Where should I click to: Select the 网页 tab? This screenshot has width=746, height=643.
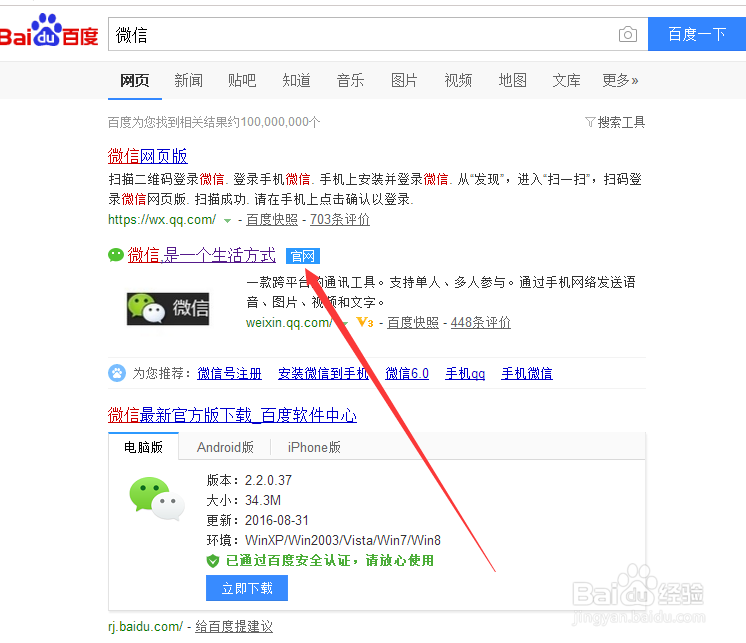(x=135, y=80)
